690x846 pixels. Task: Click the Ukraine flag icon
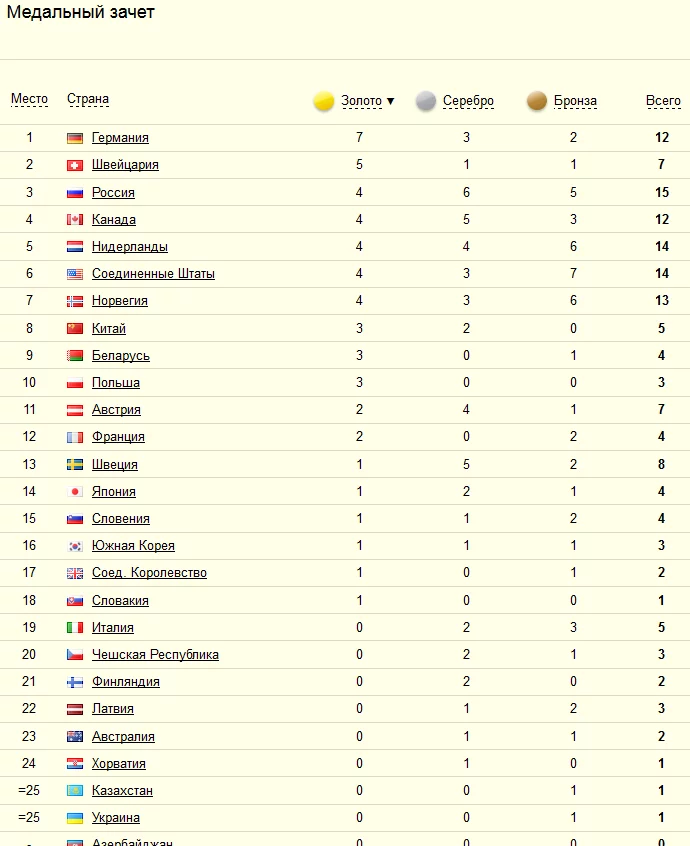point(75,818)
